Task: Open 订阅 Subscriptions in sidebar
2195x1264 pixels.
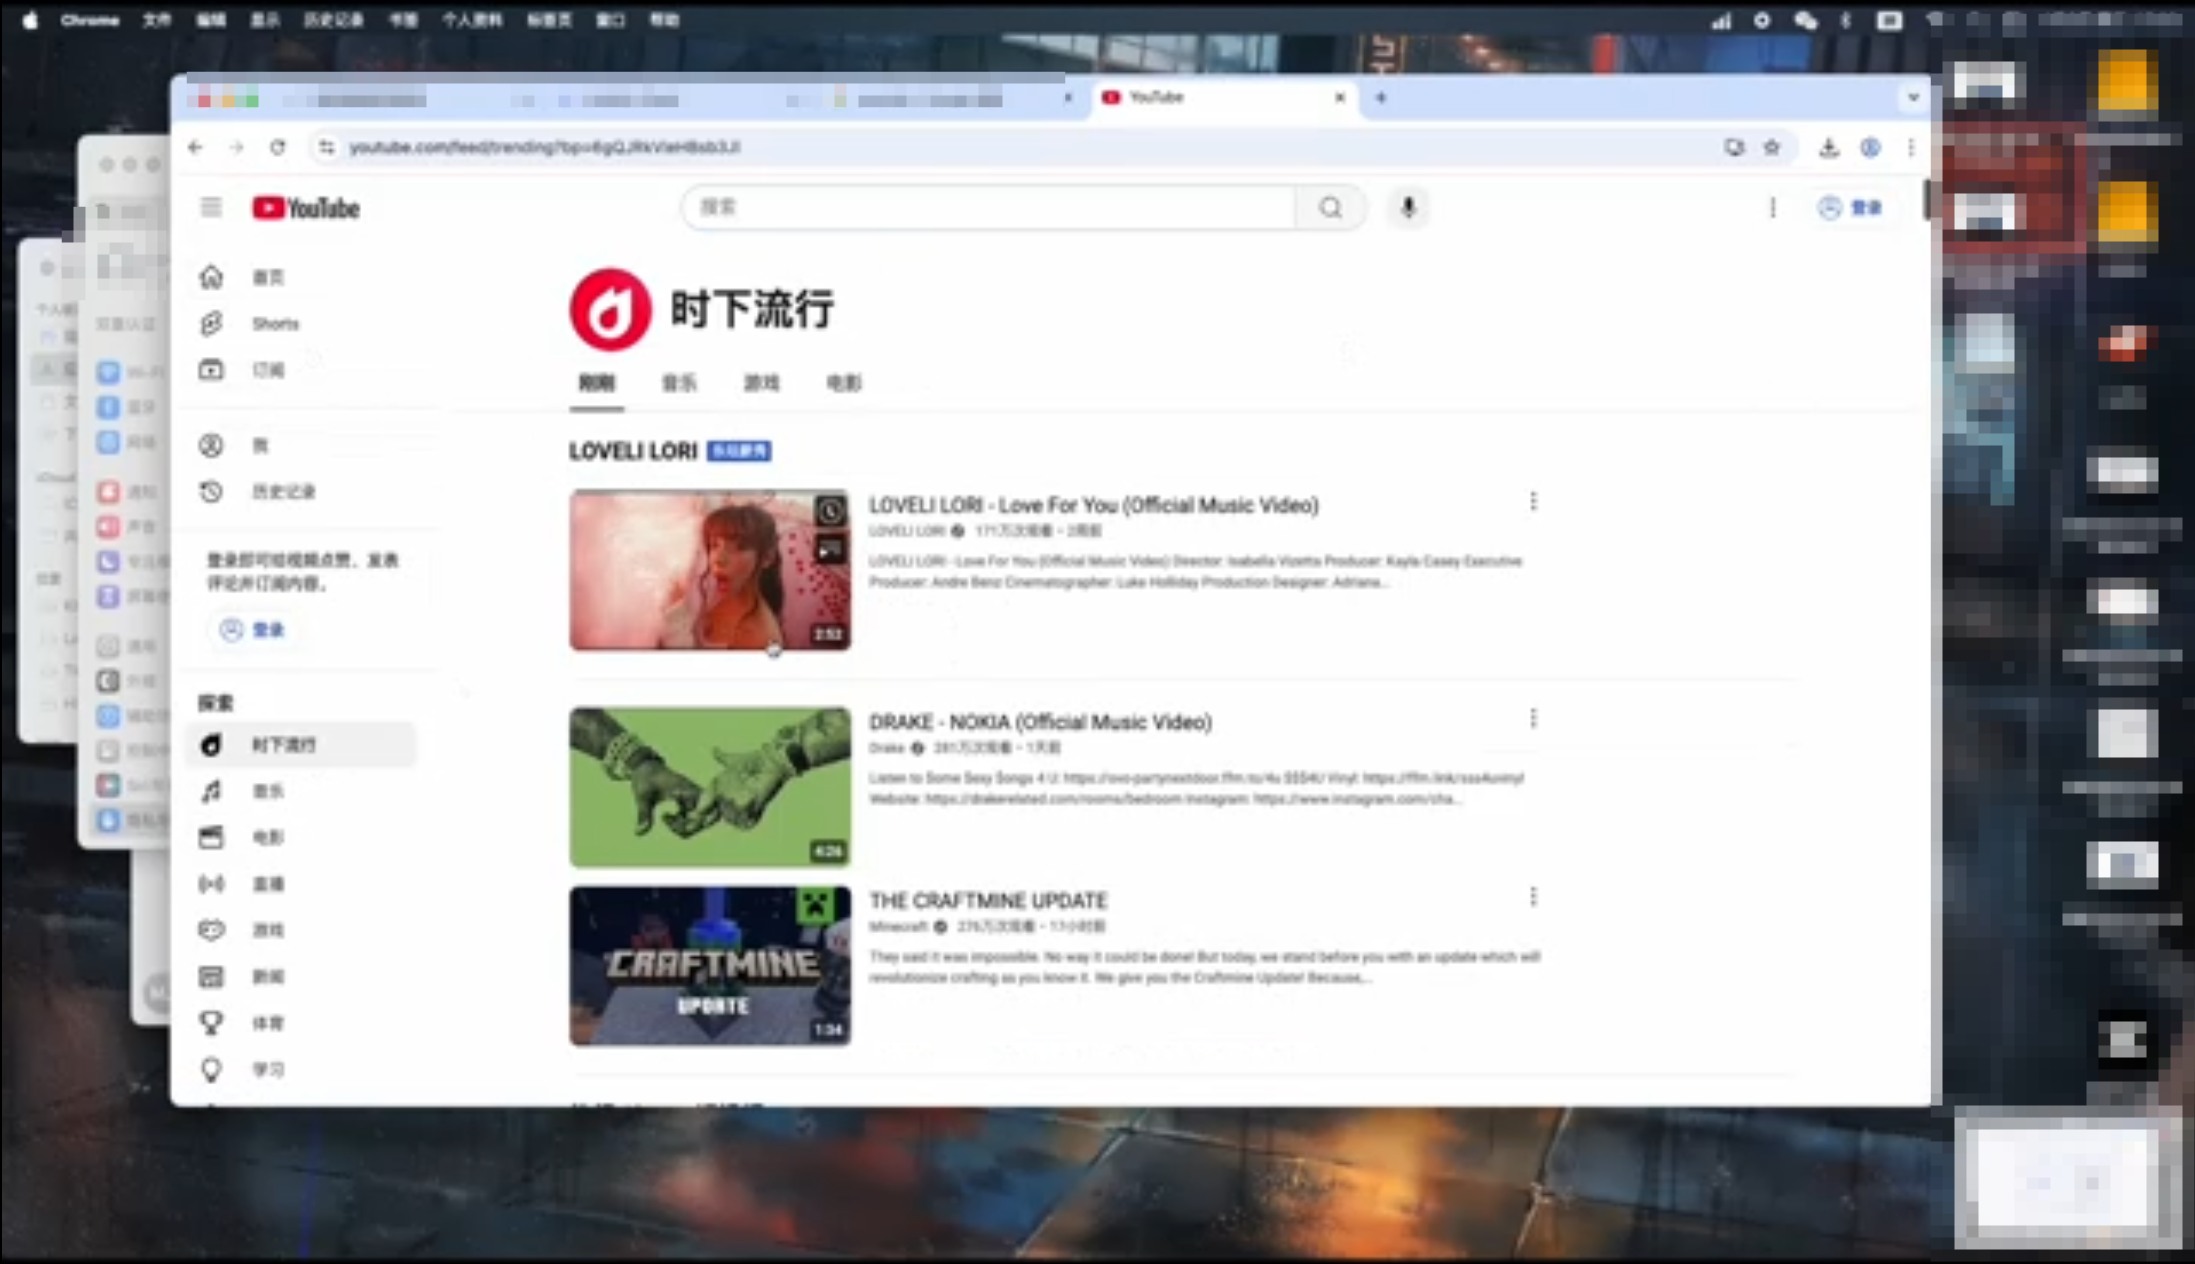Action: [300, 370]
